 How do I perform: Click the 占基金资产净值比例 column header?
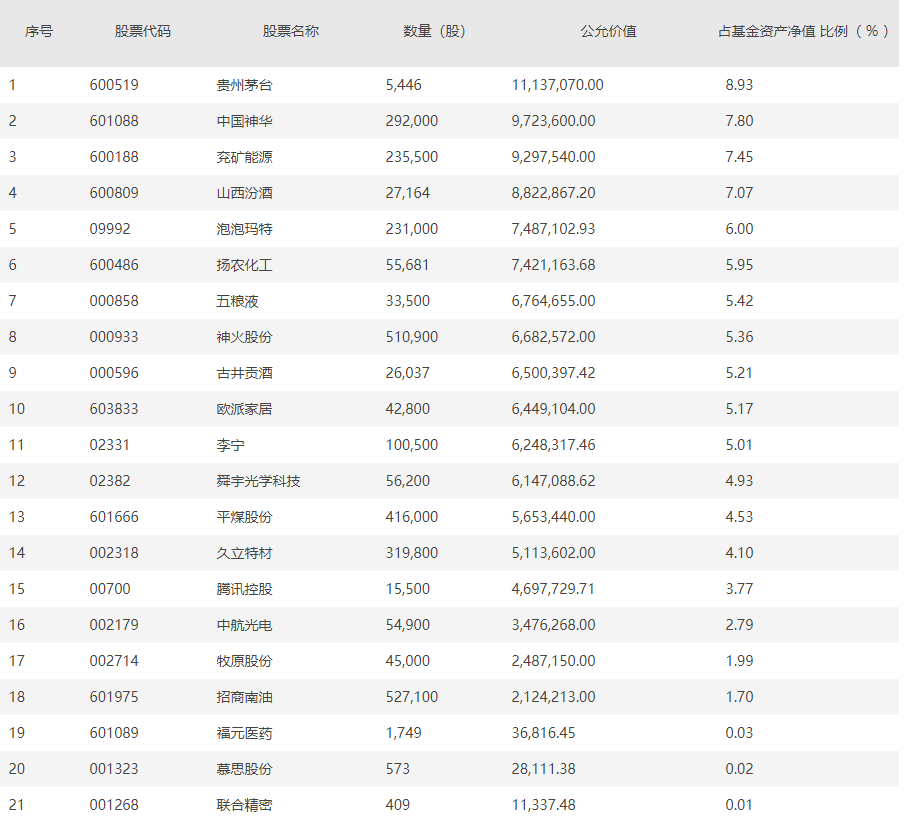(803, 31)
